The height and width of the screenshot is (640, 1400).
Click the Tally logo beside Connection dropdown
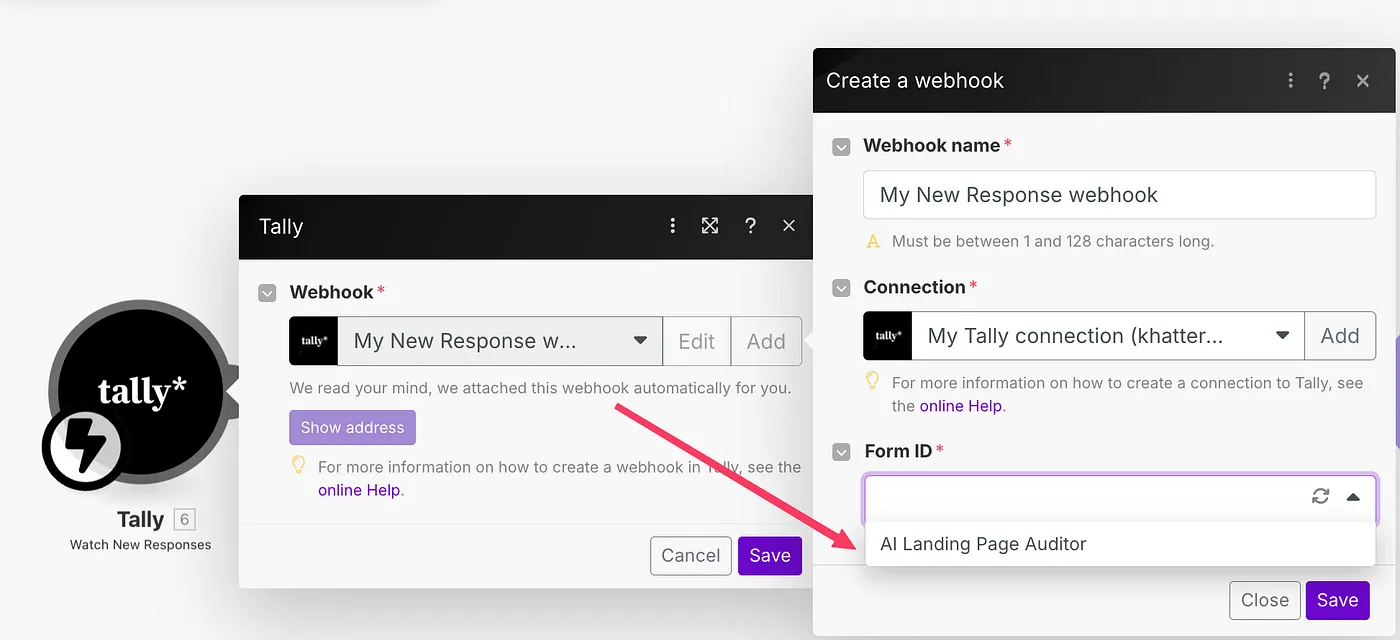pyautogui.click(x=888, y=336)
